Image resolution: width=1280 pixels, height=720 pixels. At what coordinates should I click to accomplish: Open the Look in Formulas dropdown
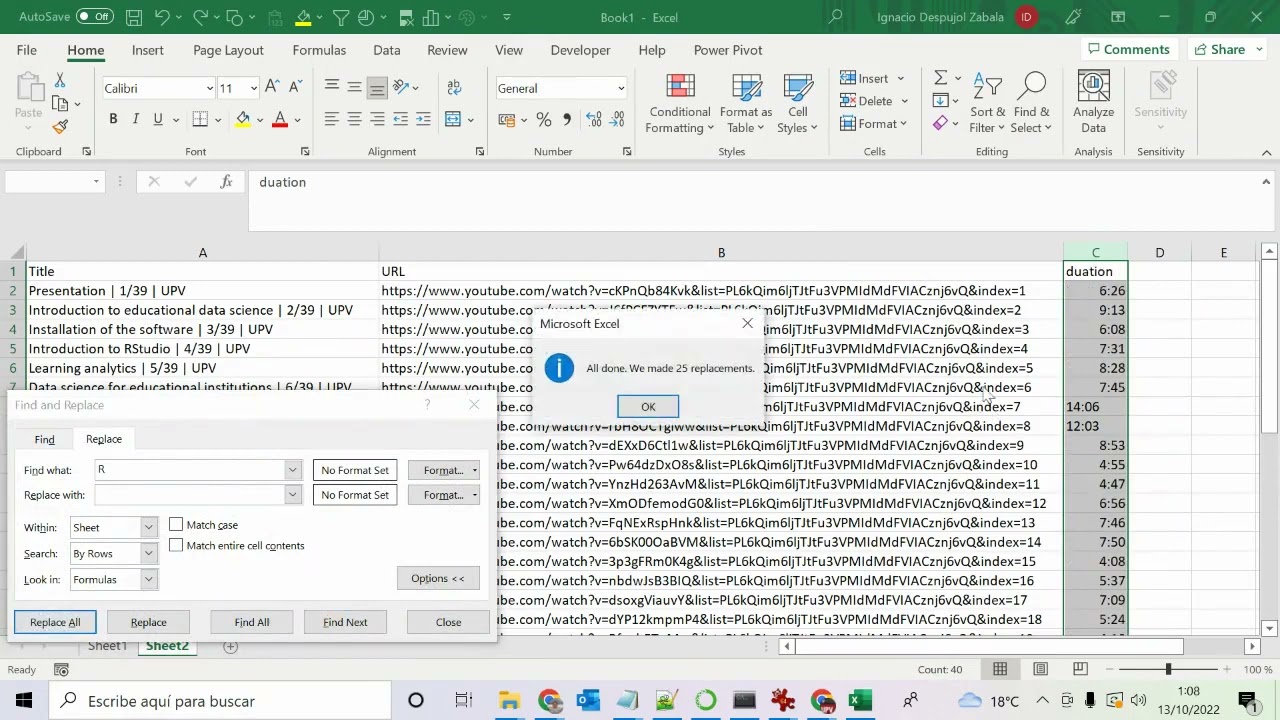tap(148, 580)
